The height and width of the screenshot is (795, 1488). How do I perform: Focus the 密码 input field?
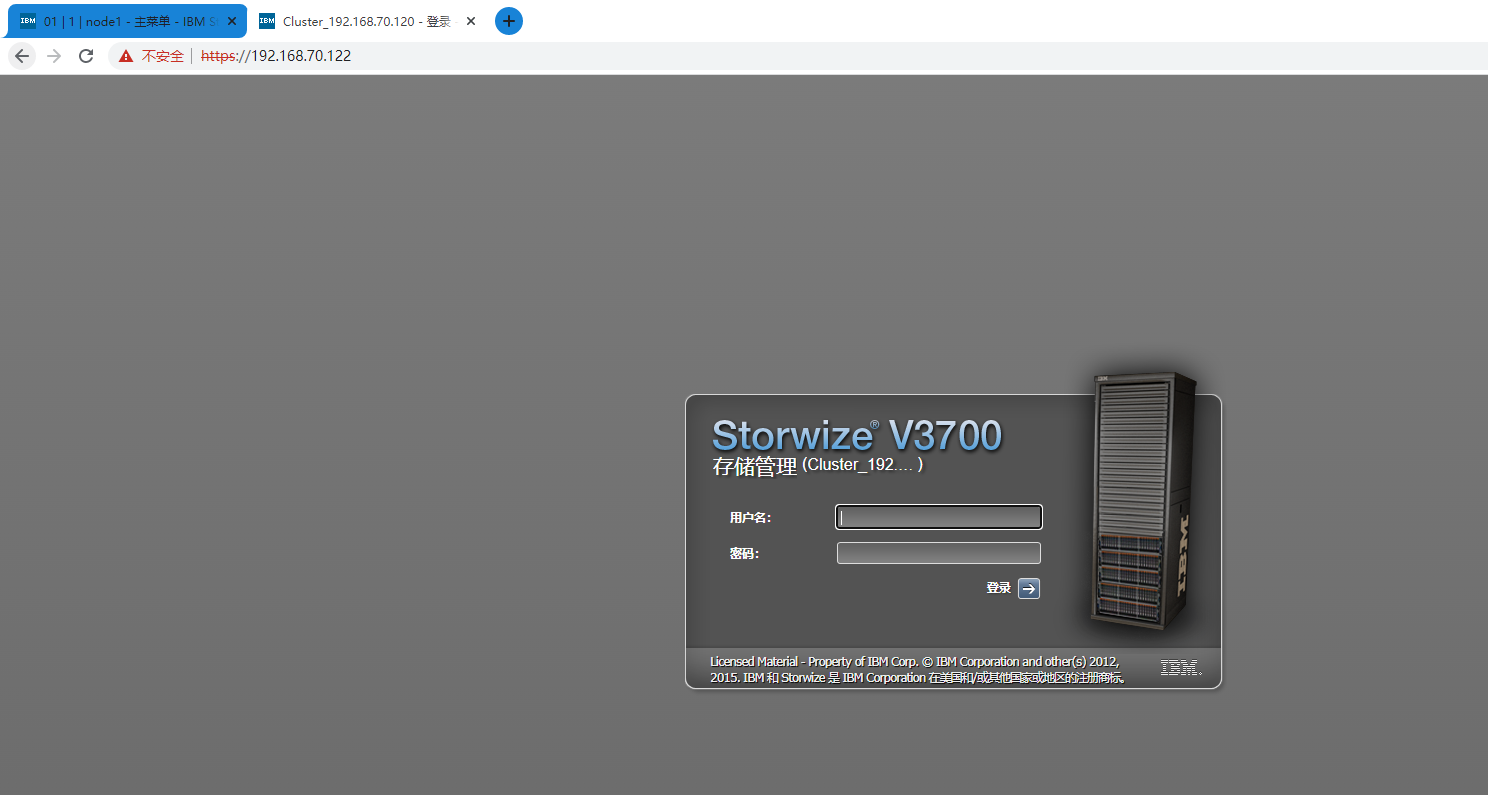click(x=939, y=553)
